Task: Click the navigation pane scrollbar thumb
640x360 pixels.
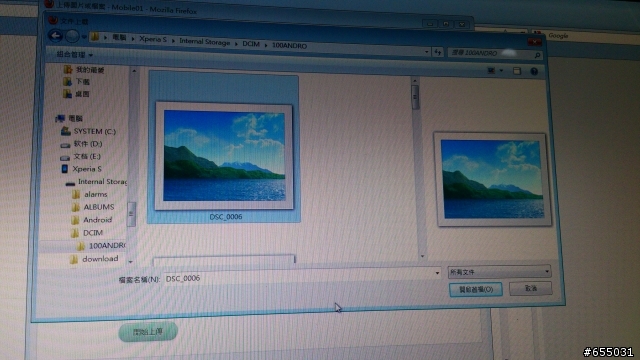Action: pos(131,214)
